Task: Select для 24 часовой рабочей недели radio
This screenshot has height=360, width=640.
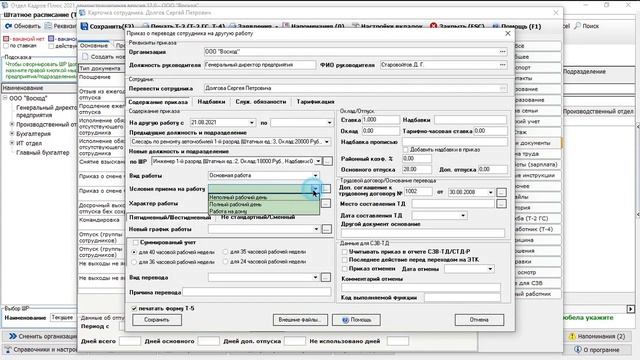Action: point(225,262)
